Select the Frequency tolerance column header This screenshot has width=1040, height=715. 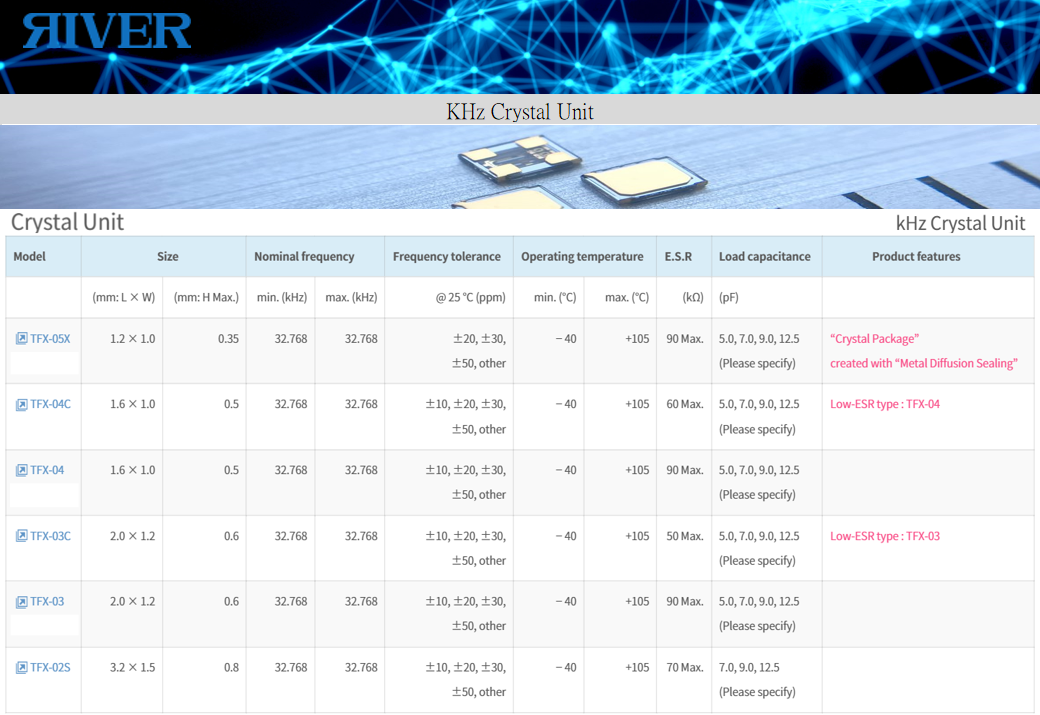(x=446, y=257)
